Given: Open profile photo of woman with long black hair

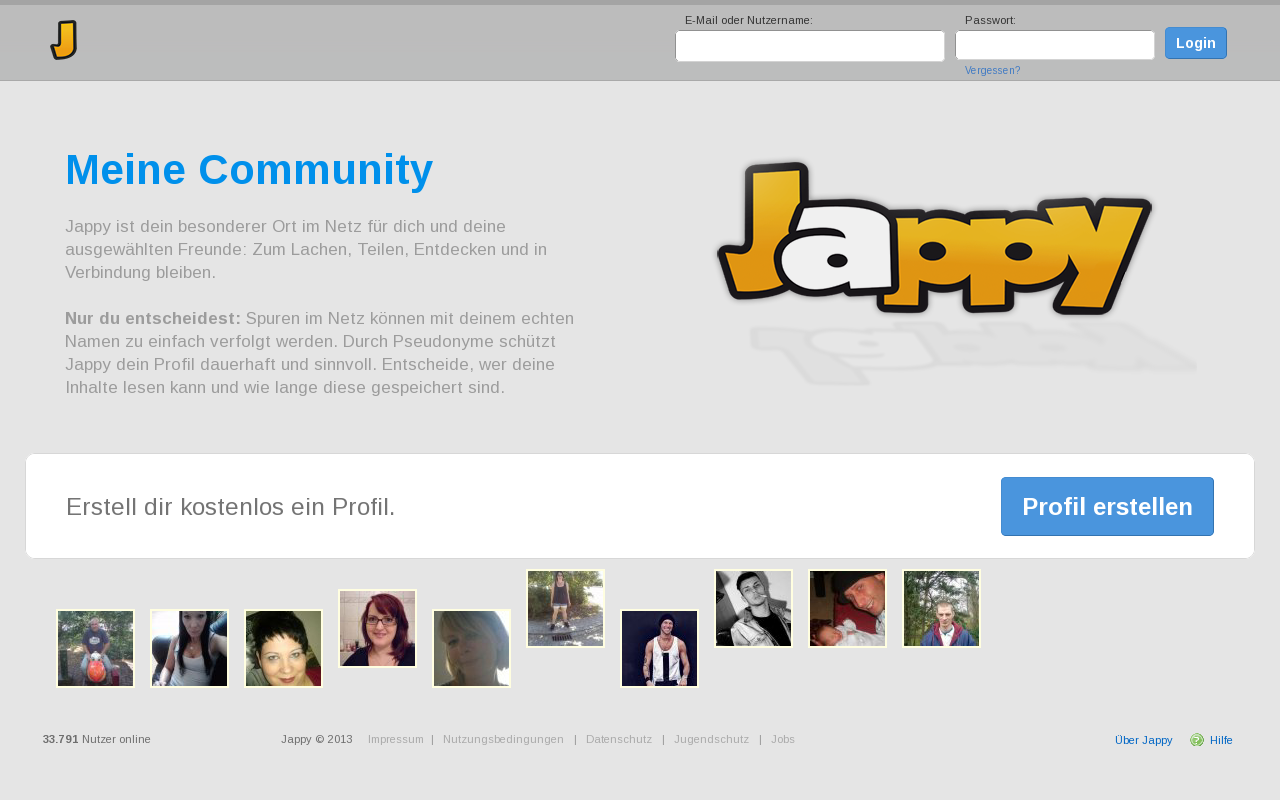Looking at the screenshot, I should 189,648.
